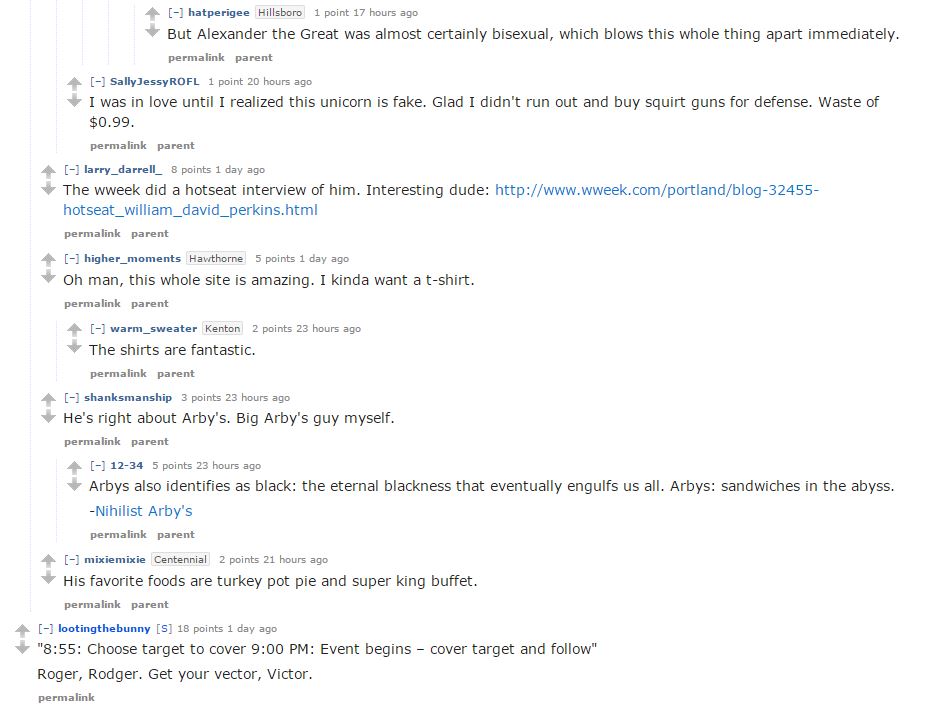Downvote mixiemixie's turkey pot pie comment

click(x=48, y=578)
